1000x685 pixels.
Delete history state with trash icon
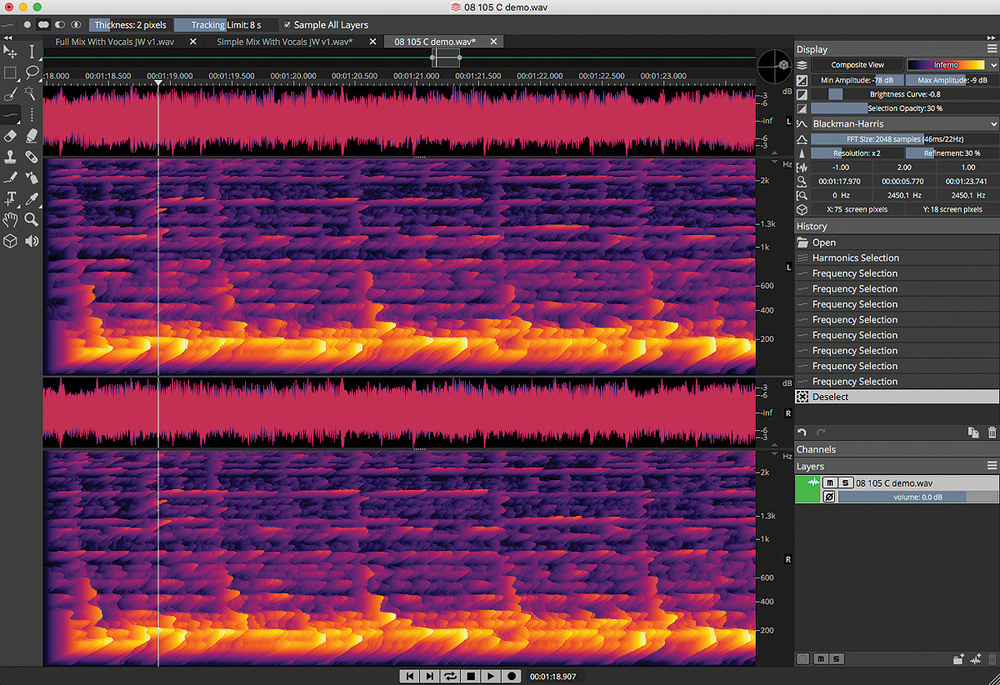(992, 432)
